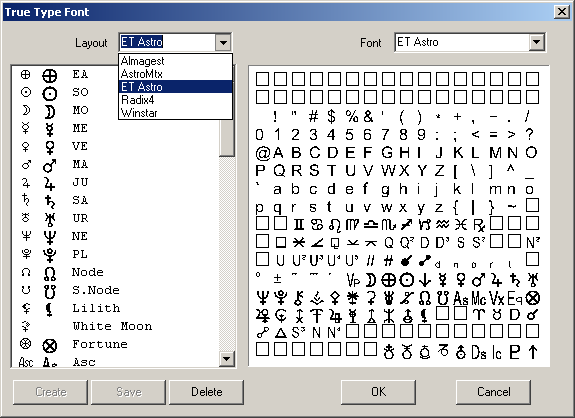575x418 pixels.
Task: Click the large Fortune symbol in Fortune row
Action: [x=50, y=345]
